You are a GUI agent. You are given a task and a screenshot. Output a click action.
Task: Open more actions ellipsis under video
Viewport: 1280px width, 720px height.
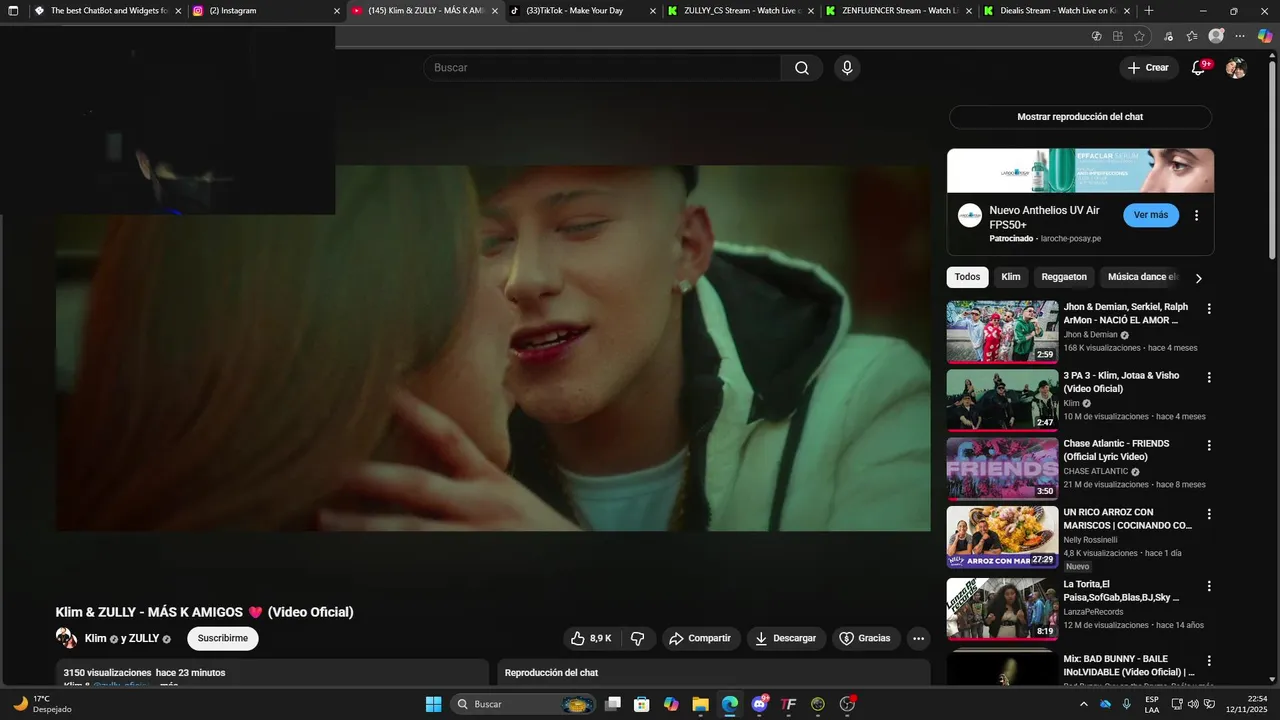tap(918, 638)
